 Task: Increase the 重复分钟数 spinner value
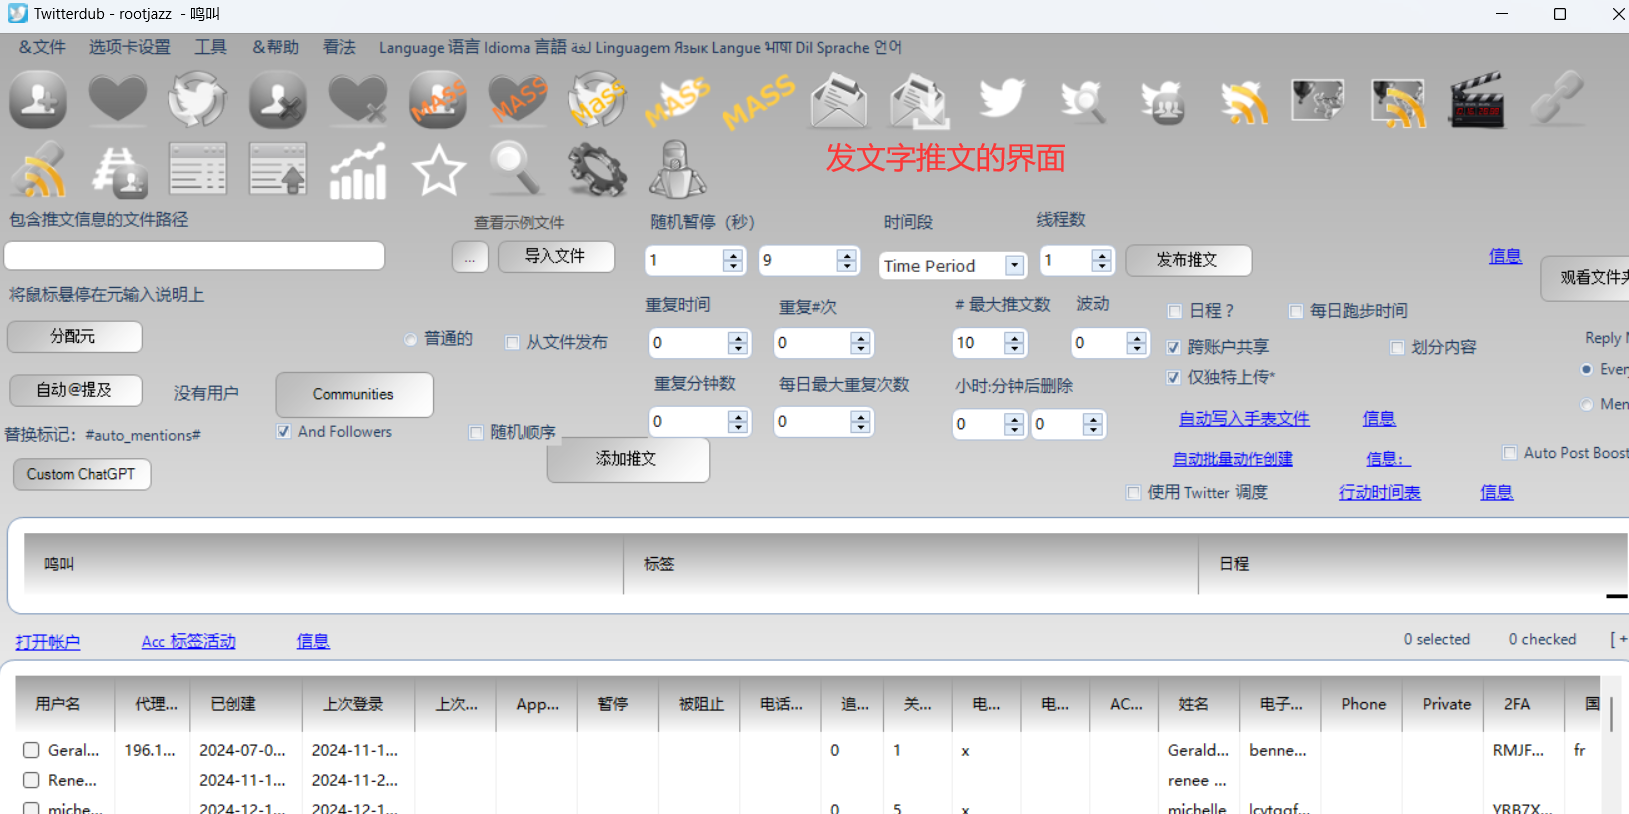pyautogui.click(x=738, y=416)
